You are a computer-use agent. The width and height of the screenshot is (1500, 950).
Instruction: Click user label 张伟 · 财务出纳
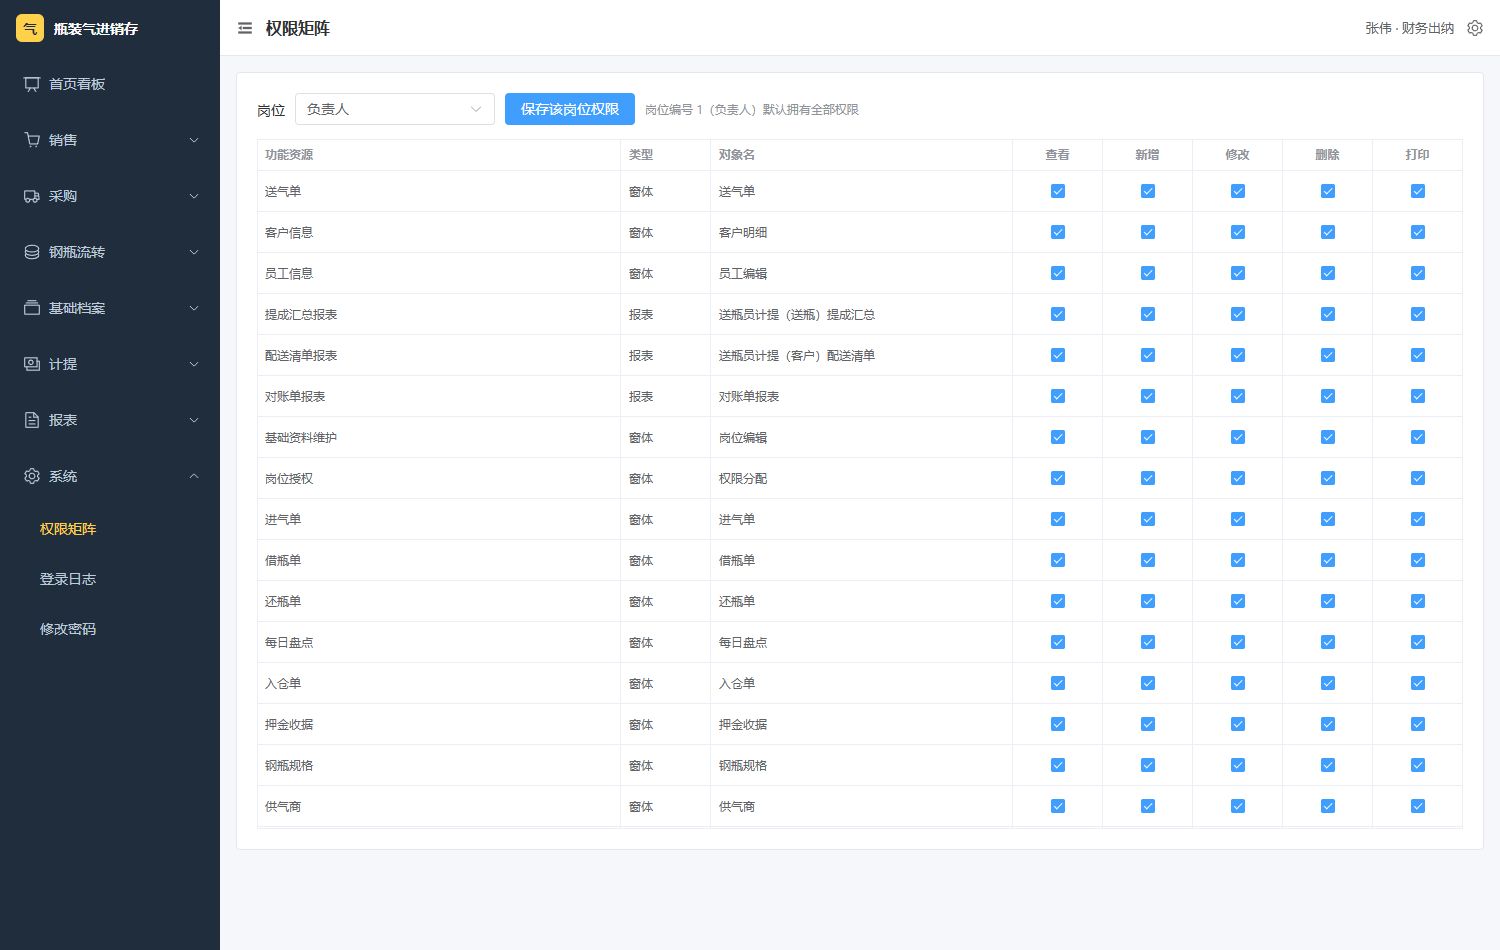click(x=1409, y=28)
